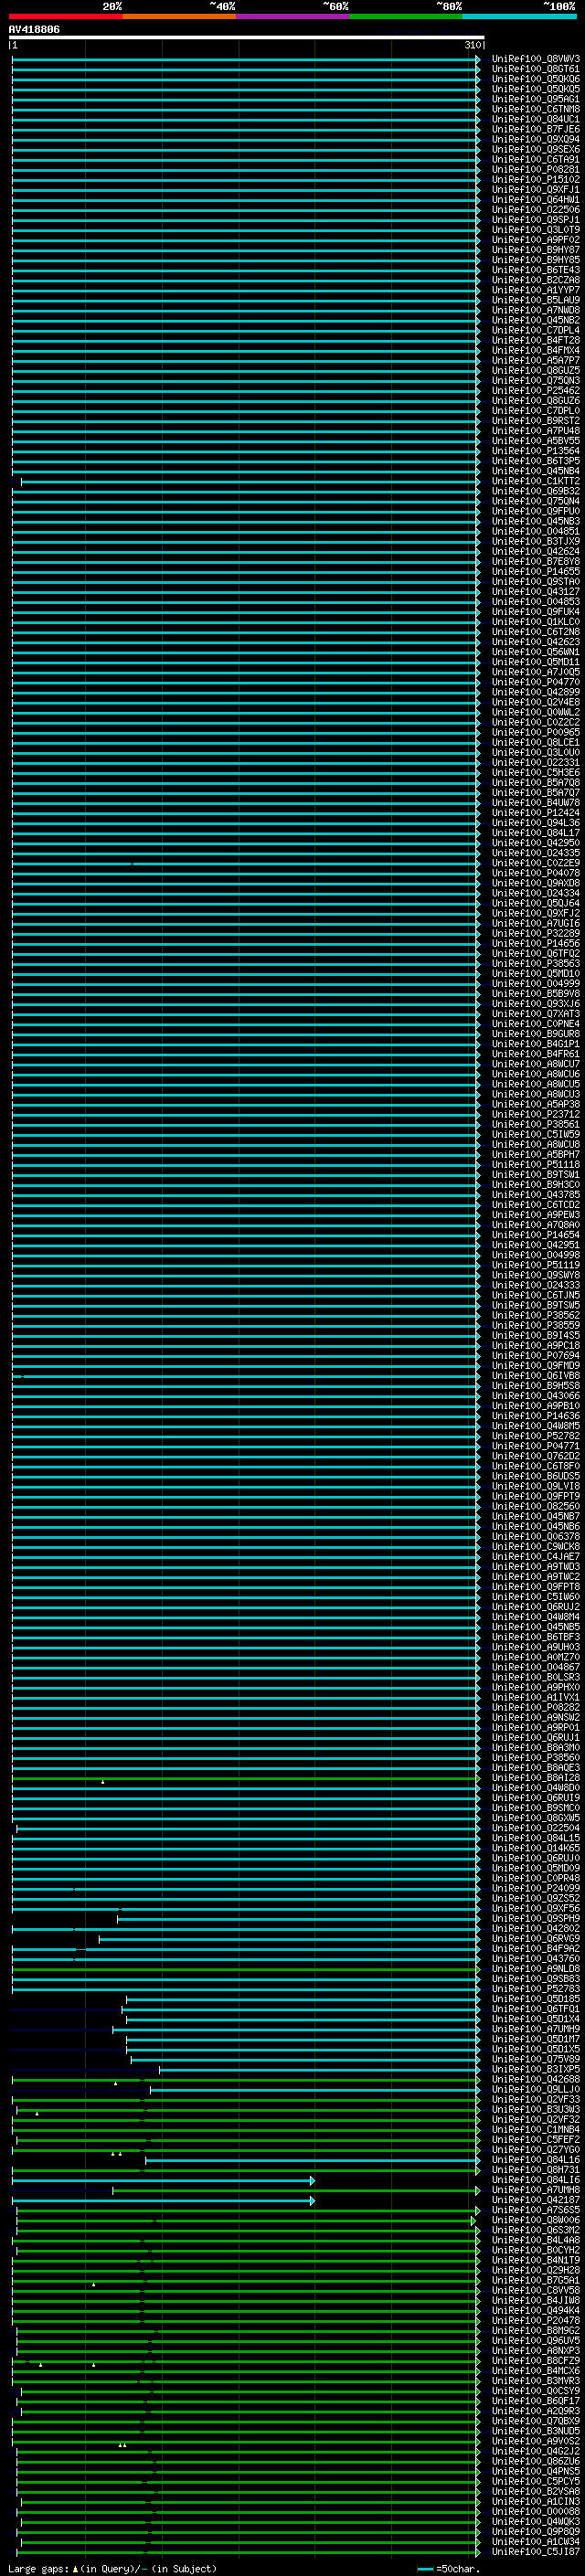Click the 'Large gaps' legend text
Viewport: 585px width, 2576px height.
coord(38,2569)
